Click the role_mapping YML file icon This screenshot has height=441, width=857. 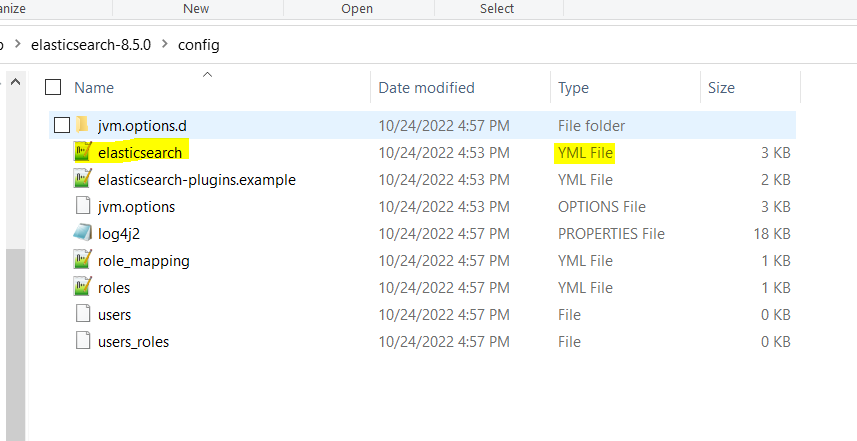pyautogui.click(x=83, y=260)
